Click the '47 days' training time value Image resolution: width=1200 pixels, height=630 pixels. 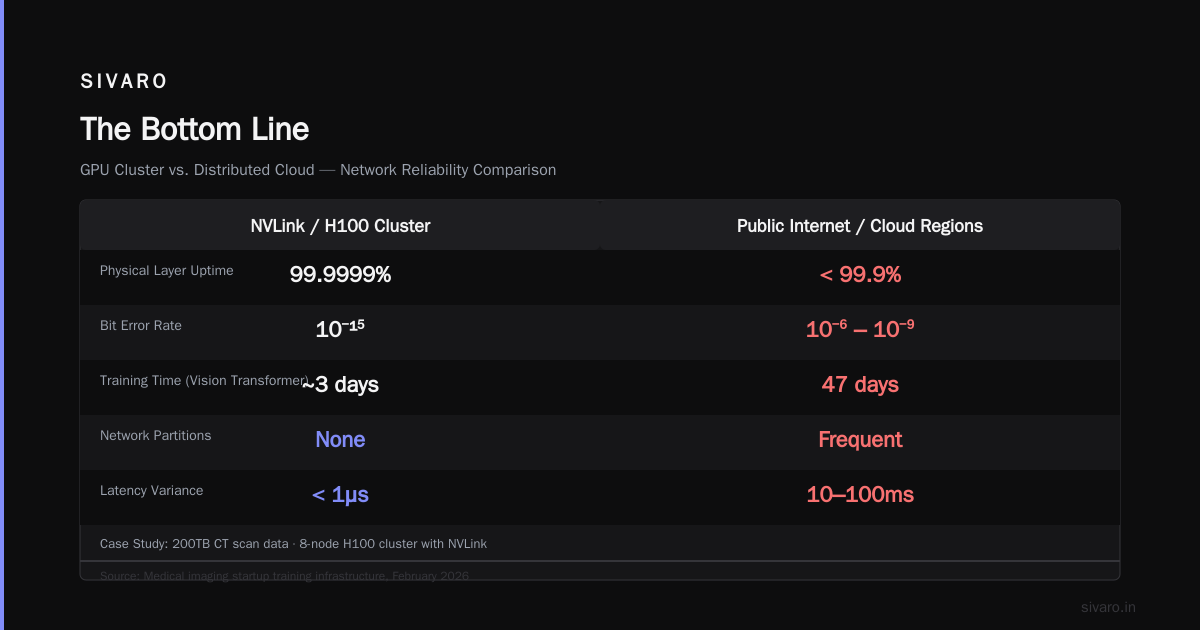pyautogui.click(x=860, y=384)
